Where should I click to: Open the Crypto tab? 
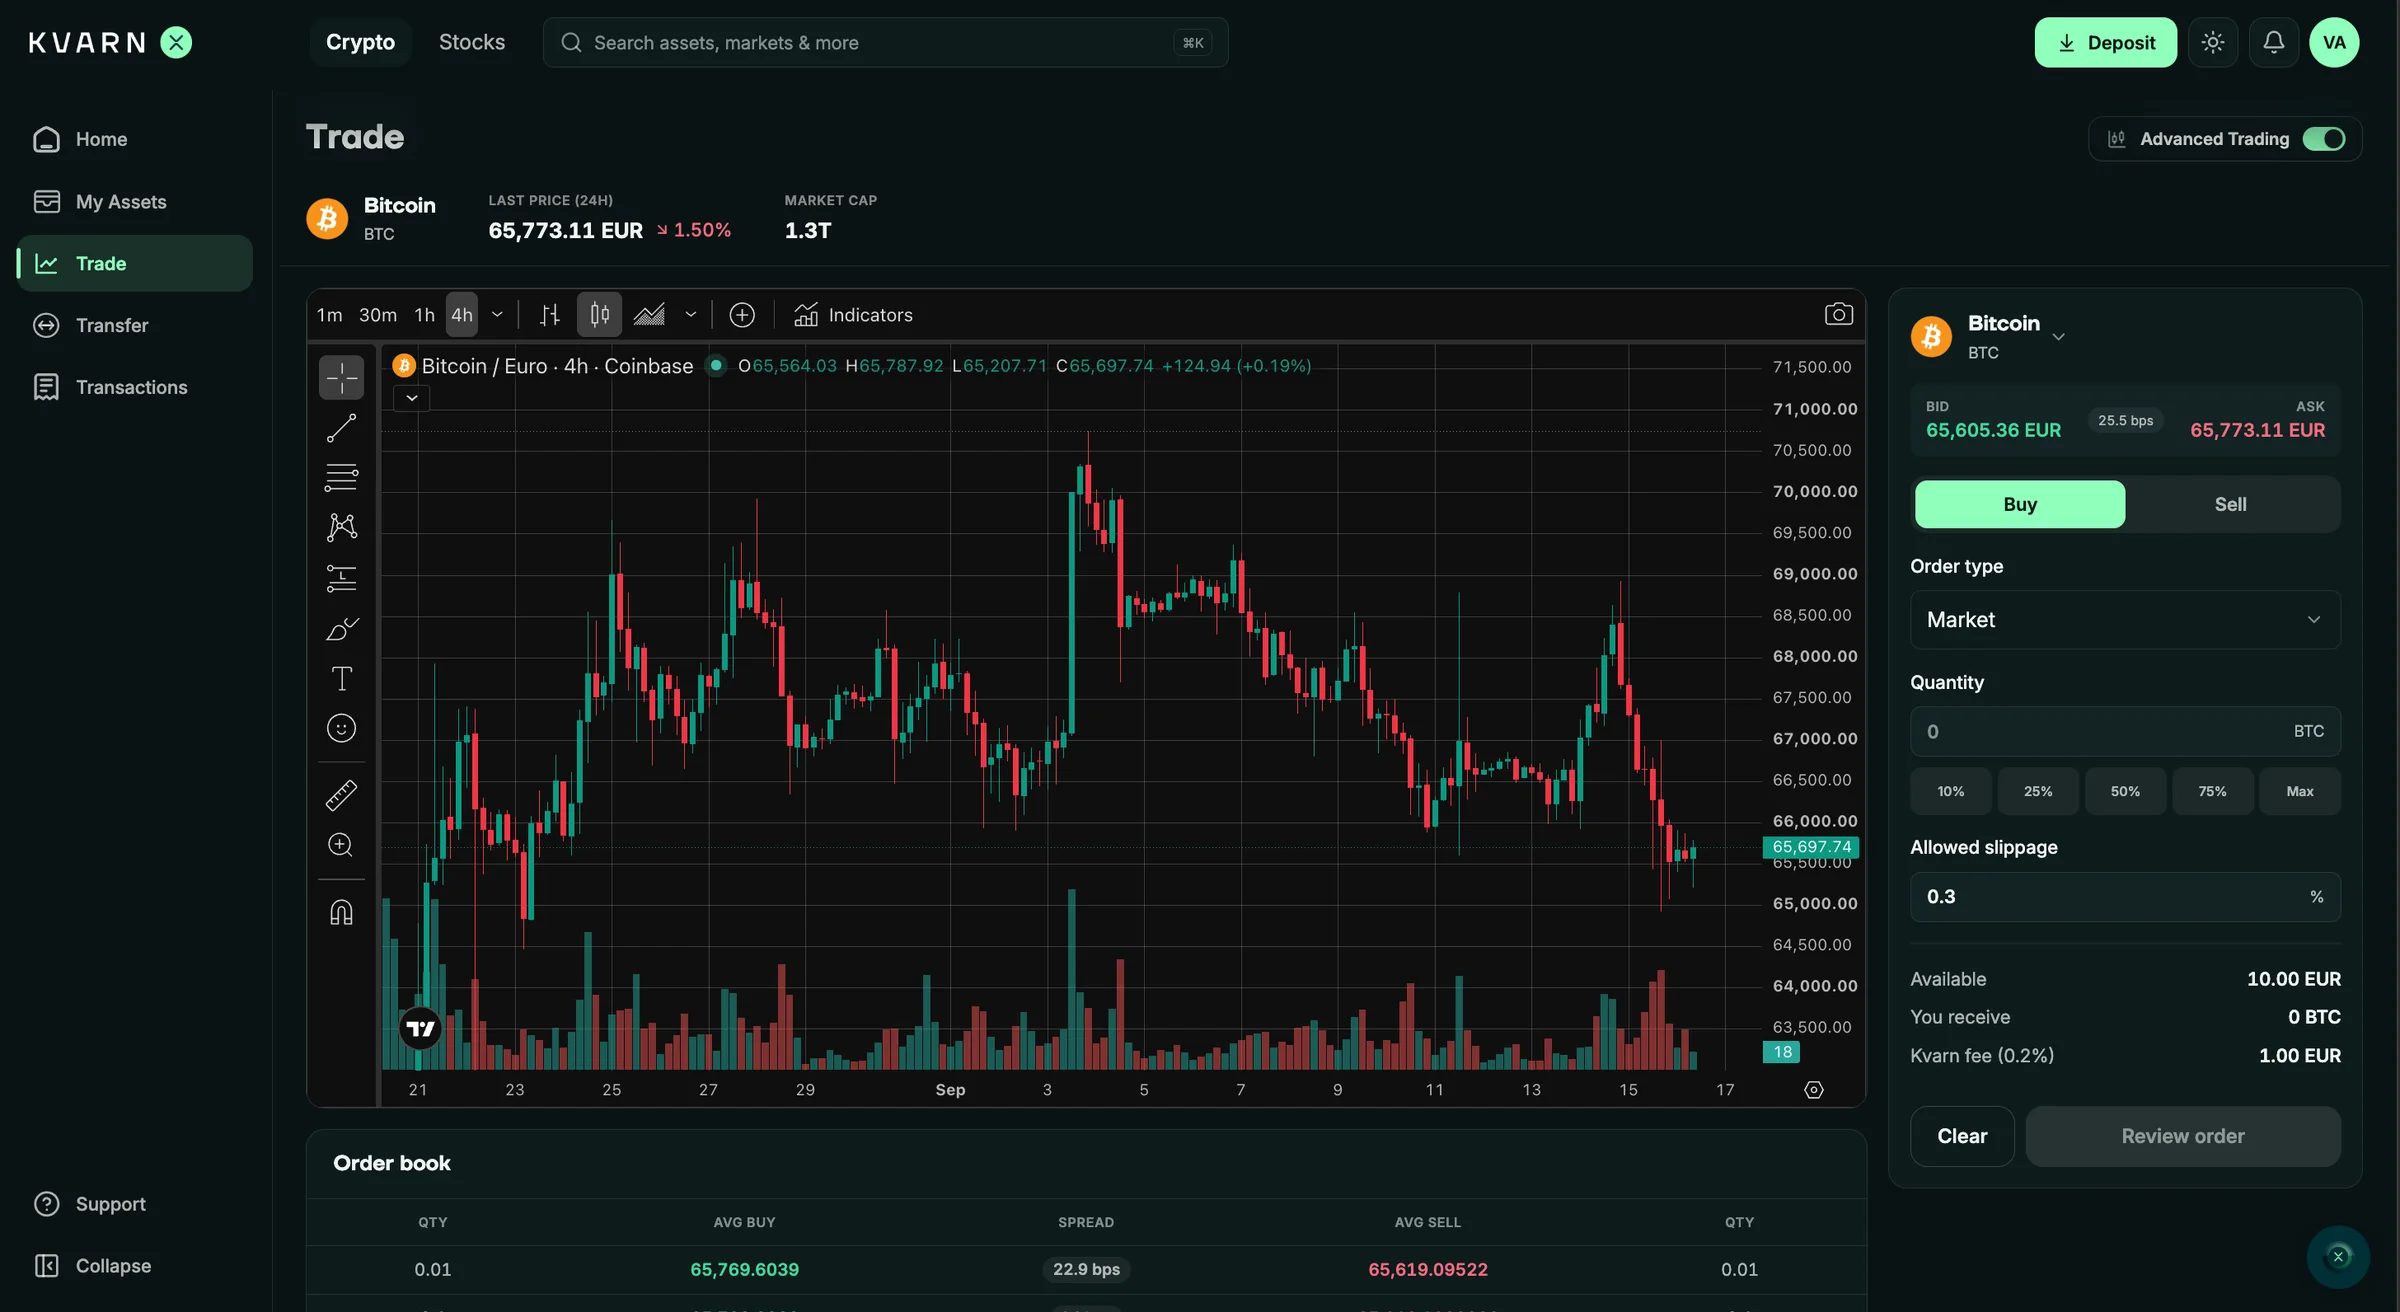pyautogui.click(x=360, y=42)
